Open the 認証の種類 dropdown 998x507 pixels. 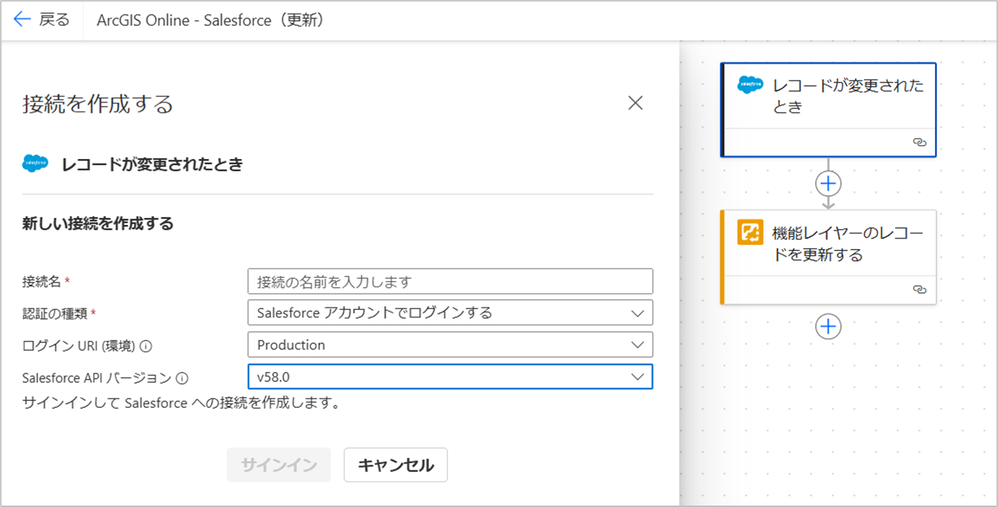coord(449,313)
